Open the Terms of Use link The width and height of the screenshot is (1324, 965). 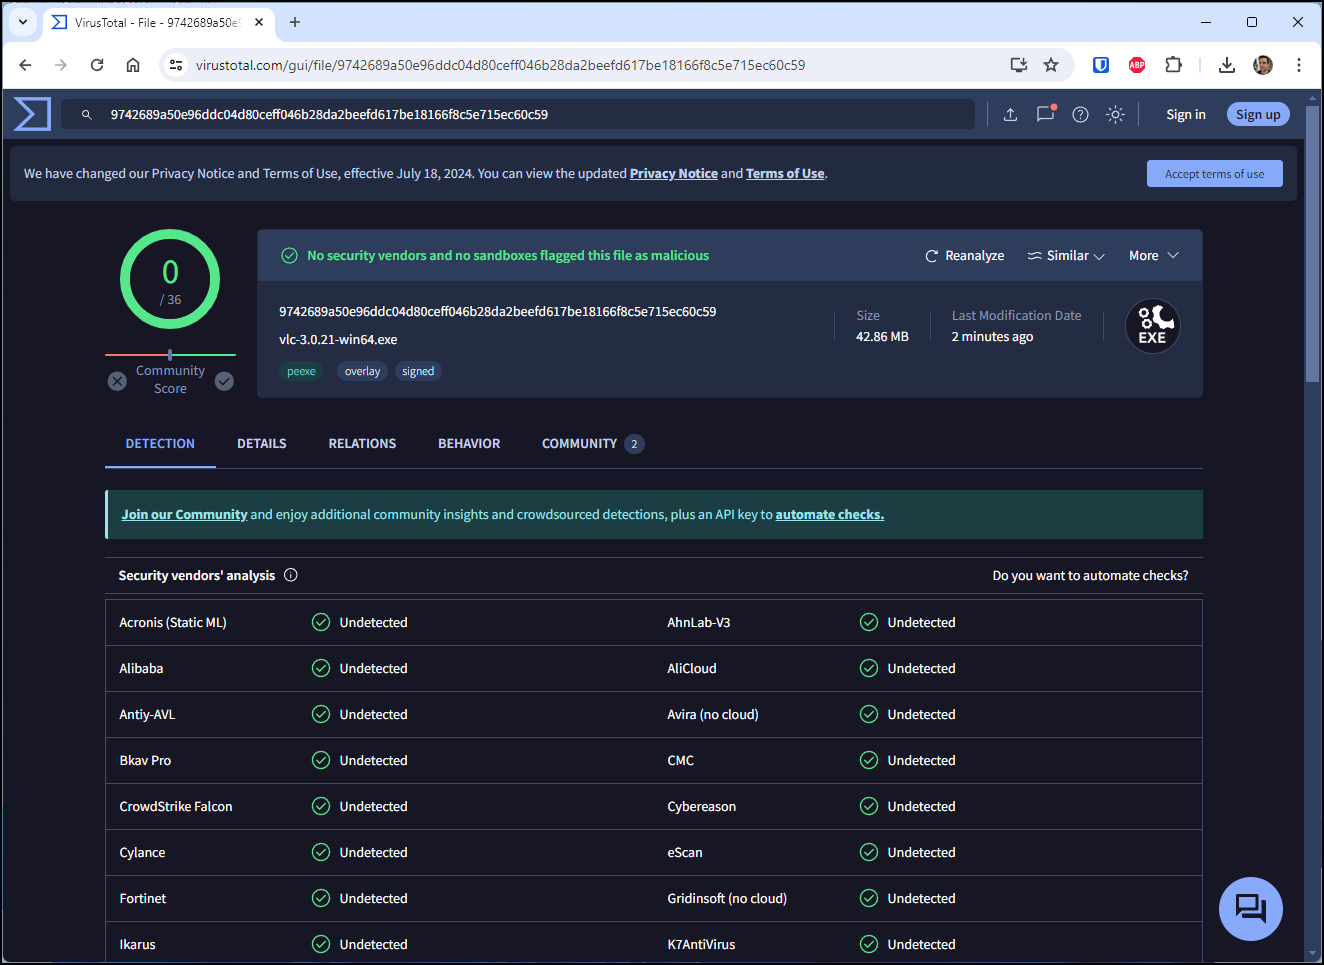[785, 174]
